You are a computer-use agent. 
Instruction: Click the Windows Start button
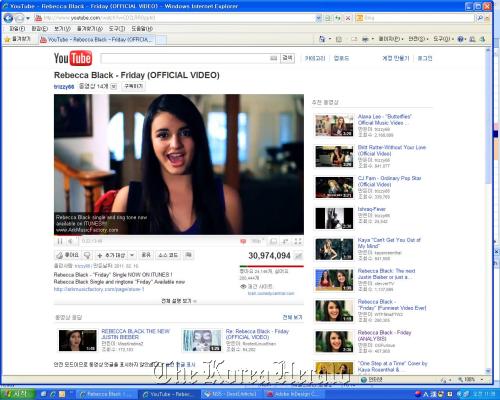17,394
